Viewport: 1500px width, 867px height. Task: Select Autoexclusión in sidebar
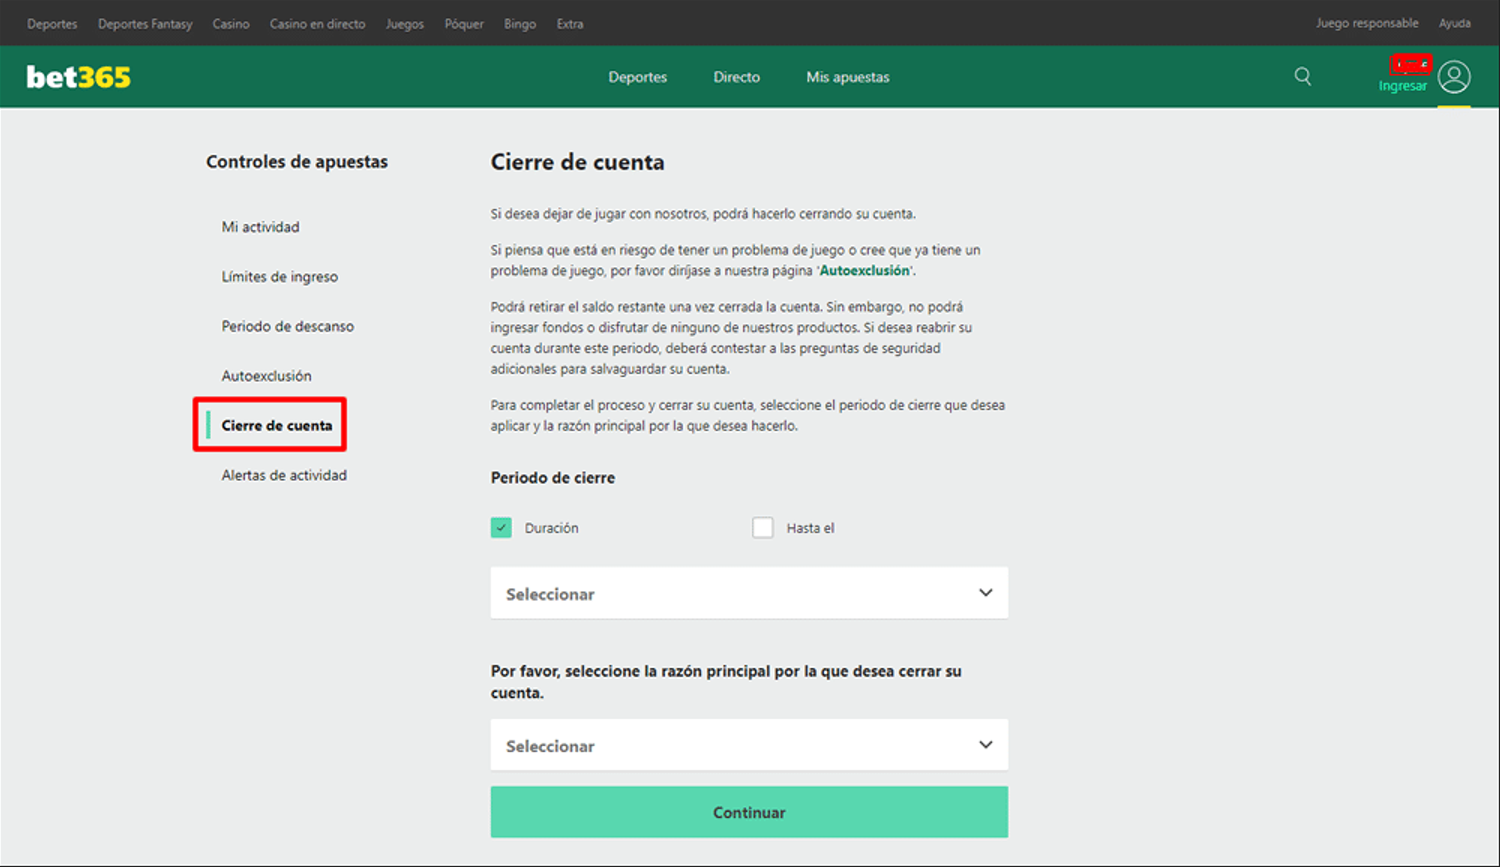coord(267,376)
